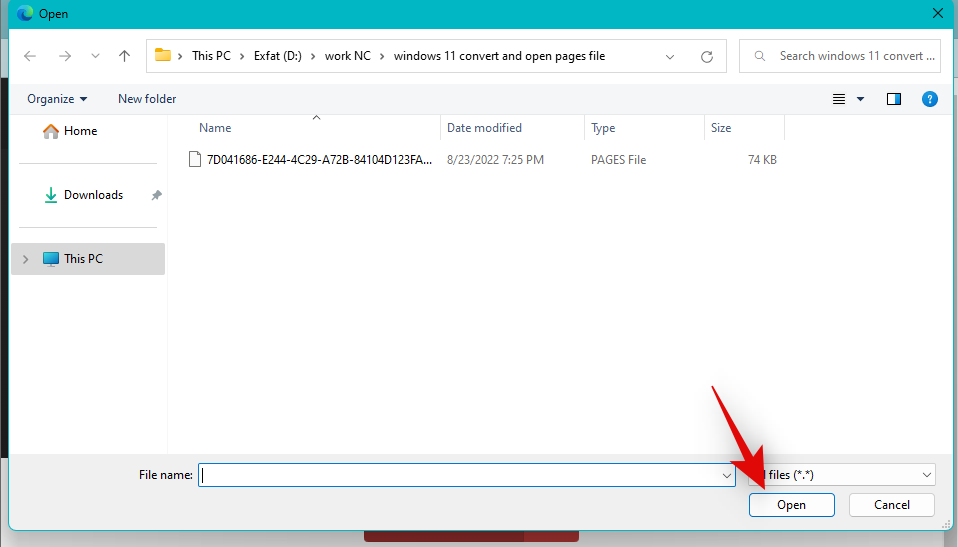The height and width of the screenshot is (547, 958).
Task: Show the preview pane
Action: pos(894,99)
